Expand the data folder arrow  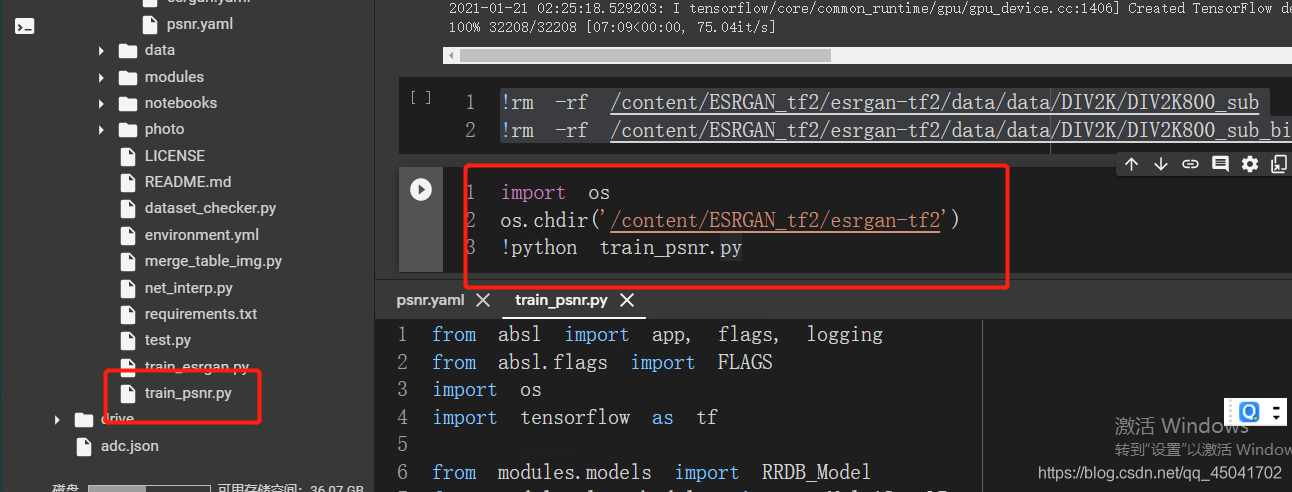(101, 50)
